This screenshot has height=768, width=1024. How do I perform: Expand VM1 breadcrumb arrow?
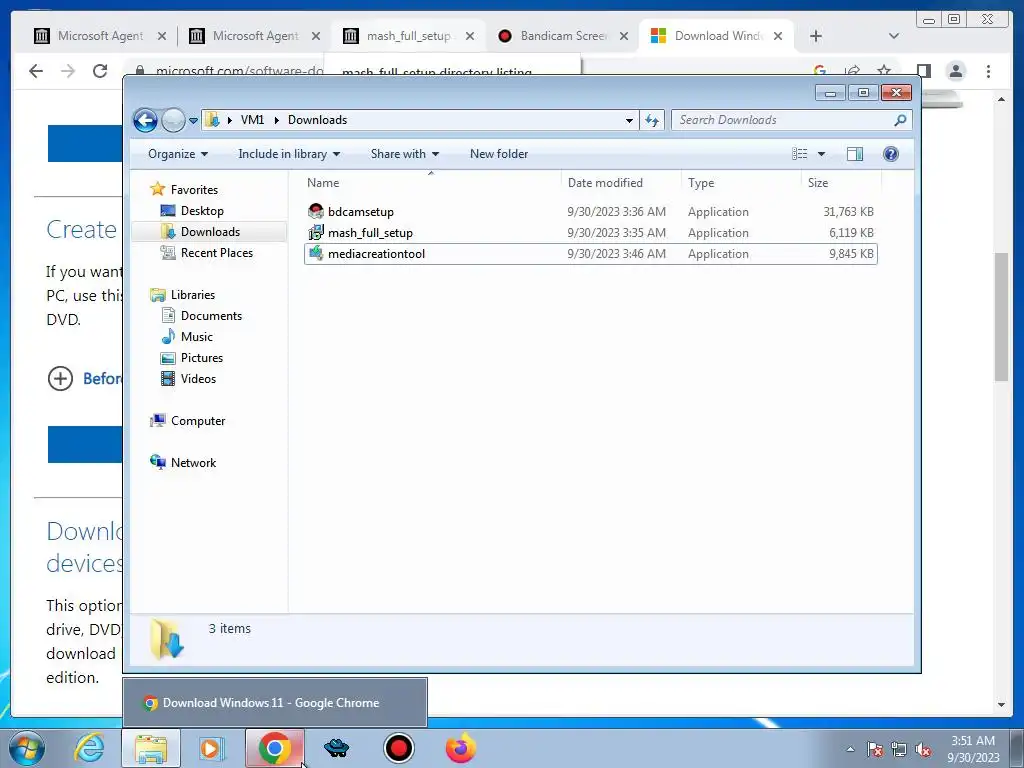(276, 120)
